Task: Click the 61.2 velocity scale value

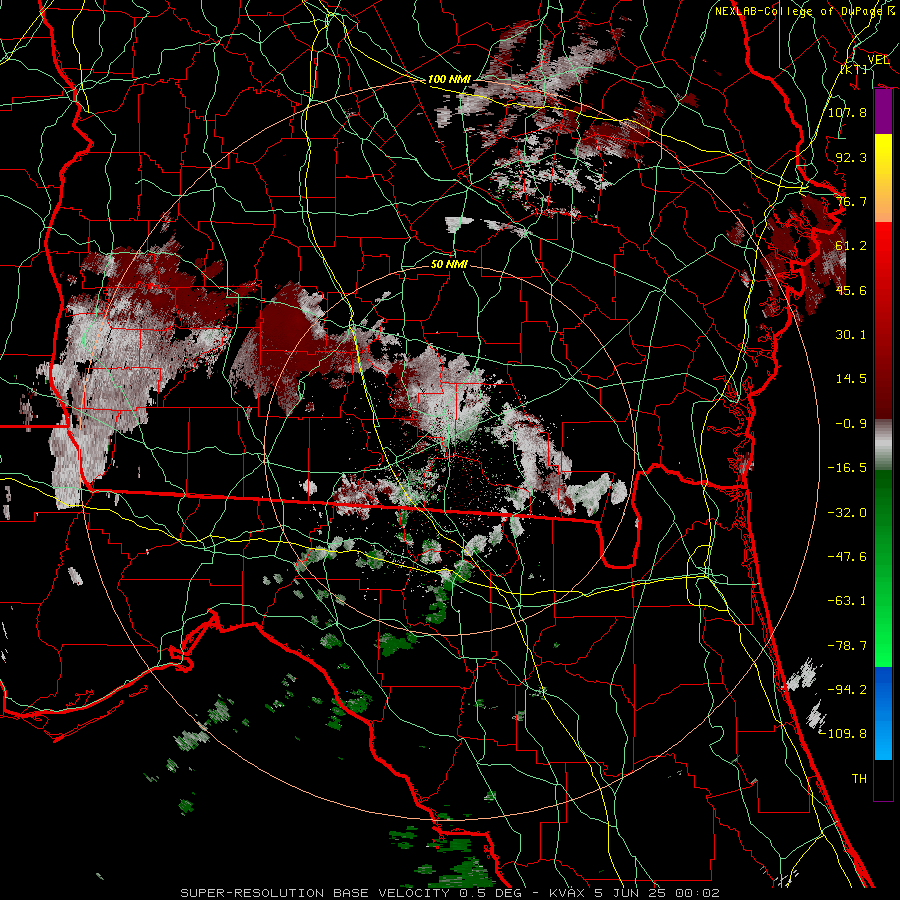Action: pyautogui.click(x=851, y=246)
